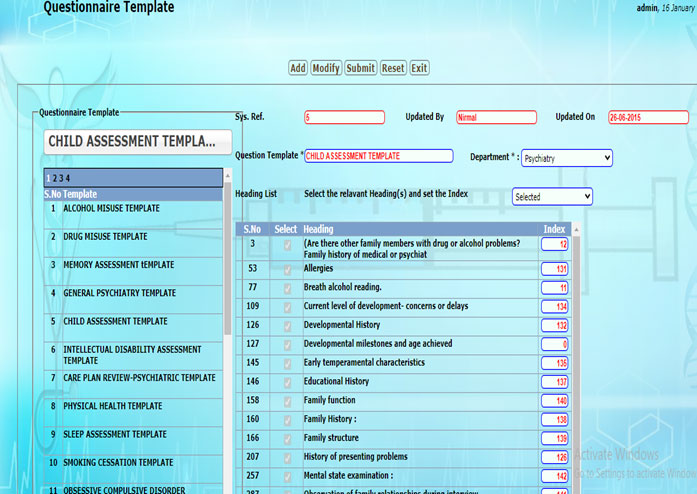Select MEMORY ASSESSMENT TEMPLATE in the list
This screenshot has width=697, height=494.
(118, 265)
